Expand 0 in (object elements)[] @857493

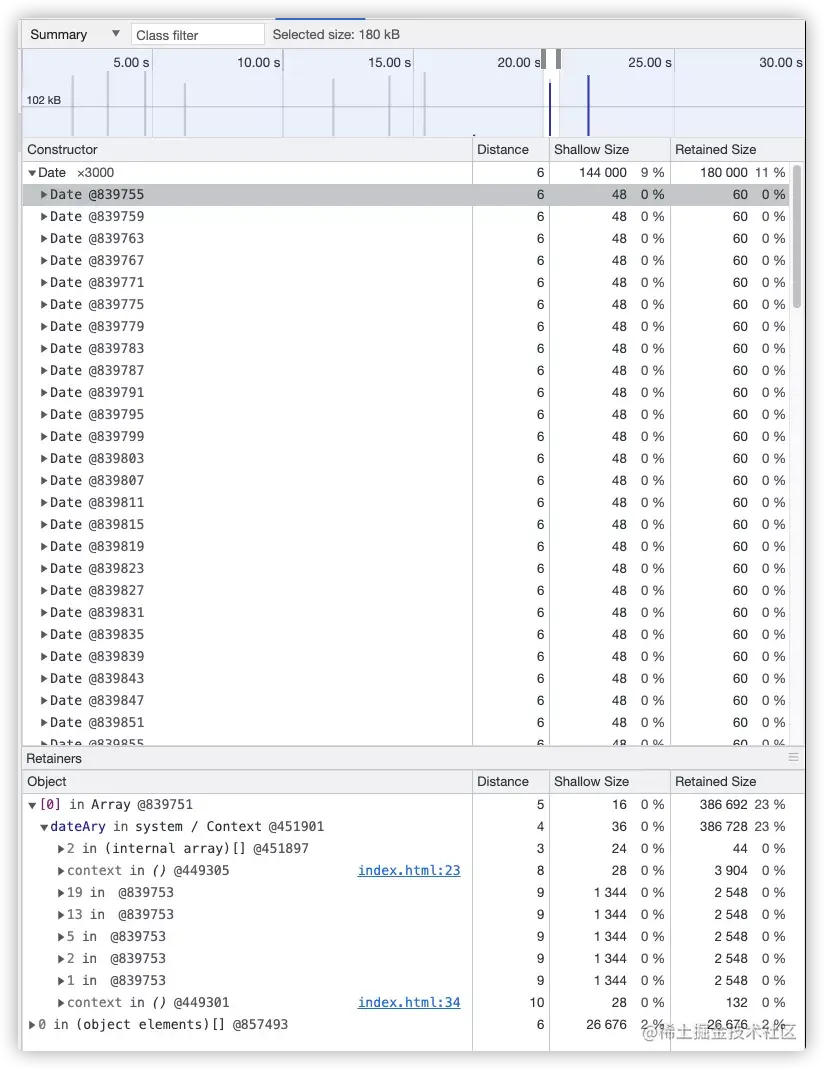[x=32, y=1025]
